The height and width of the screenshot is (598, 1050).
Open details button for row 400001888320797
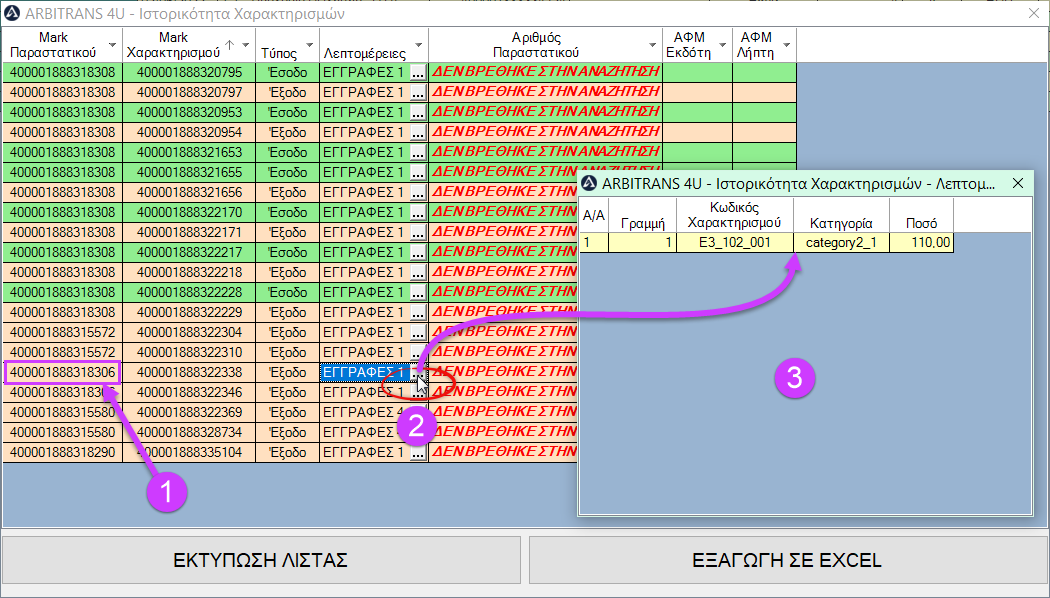(x=418, y=92)
